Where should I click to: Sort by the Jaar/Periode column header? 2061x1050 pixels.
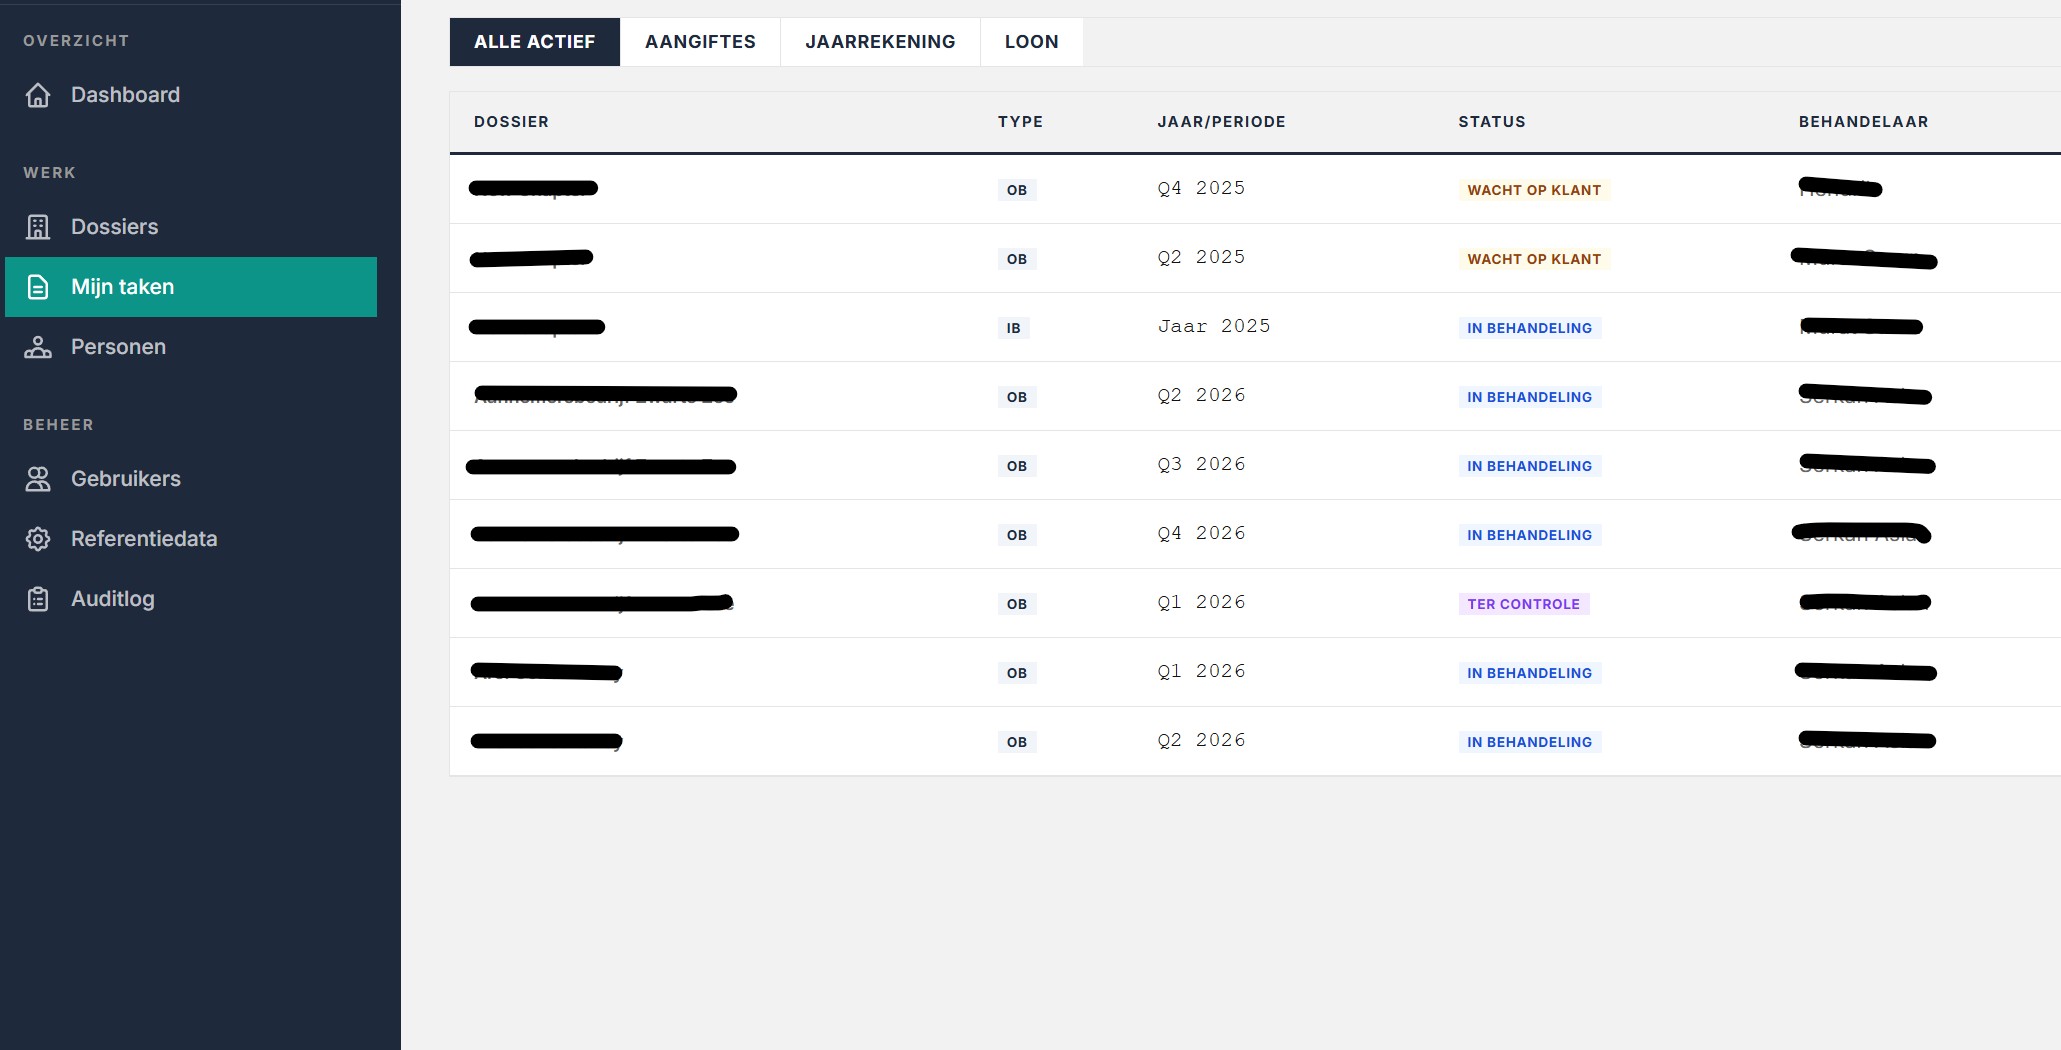1222,122
